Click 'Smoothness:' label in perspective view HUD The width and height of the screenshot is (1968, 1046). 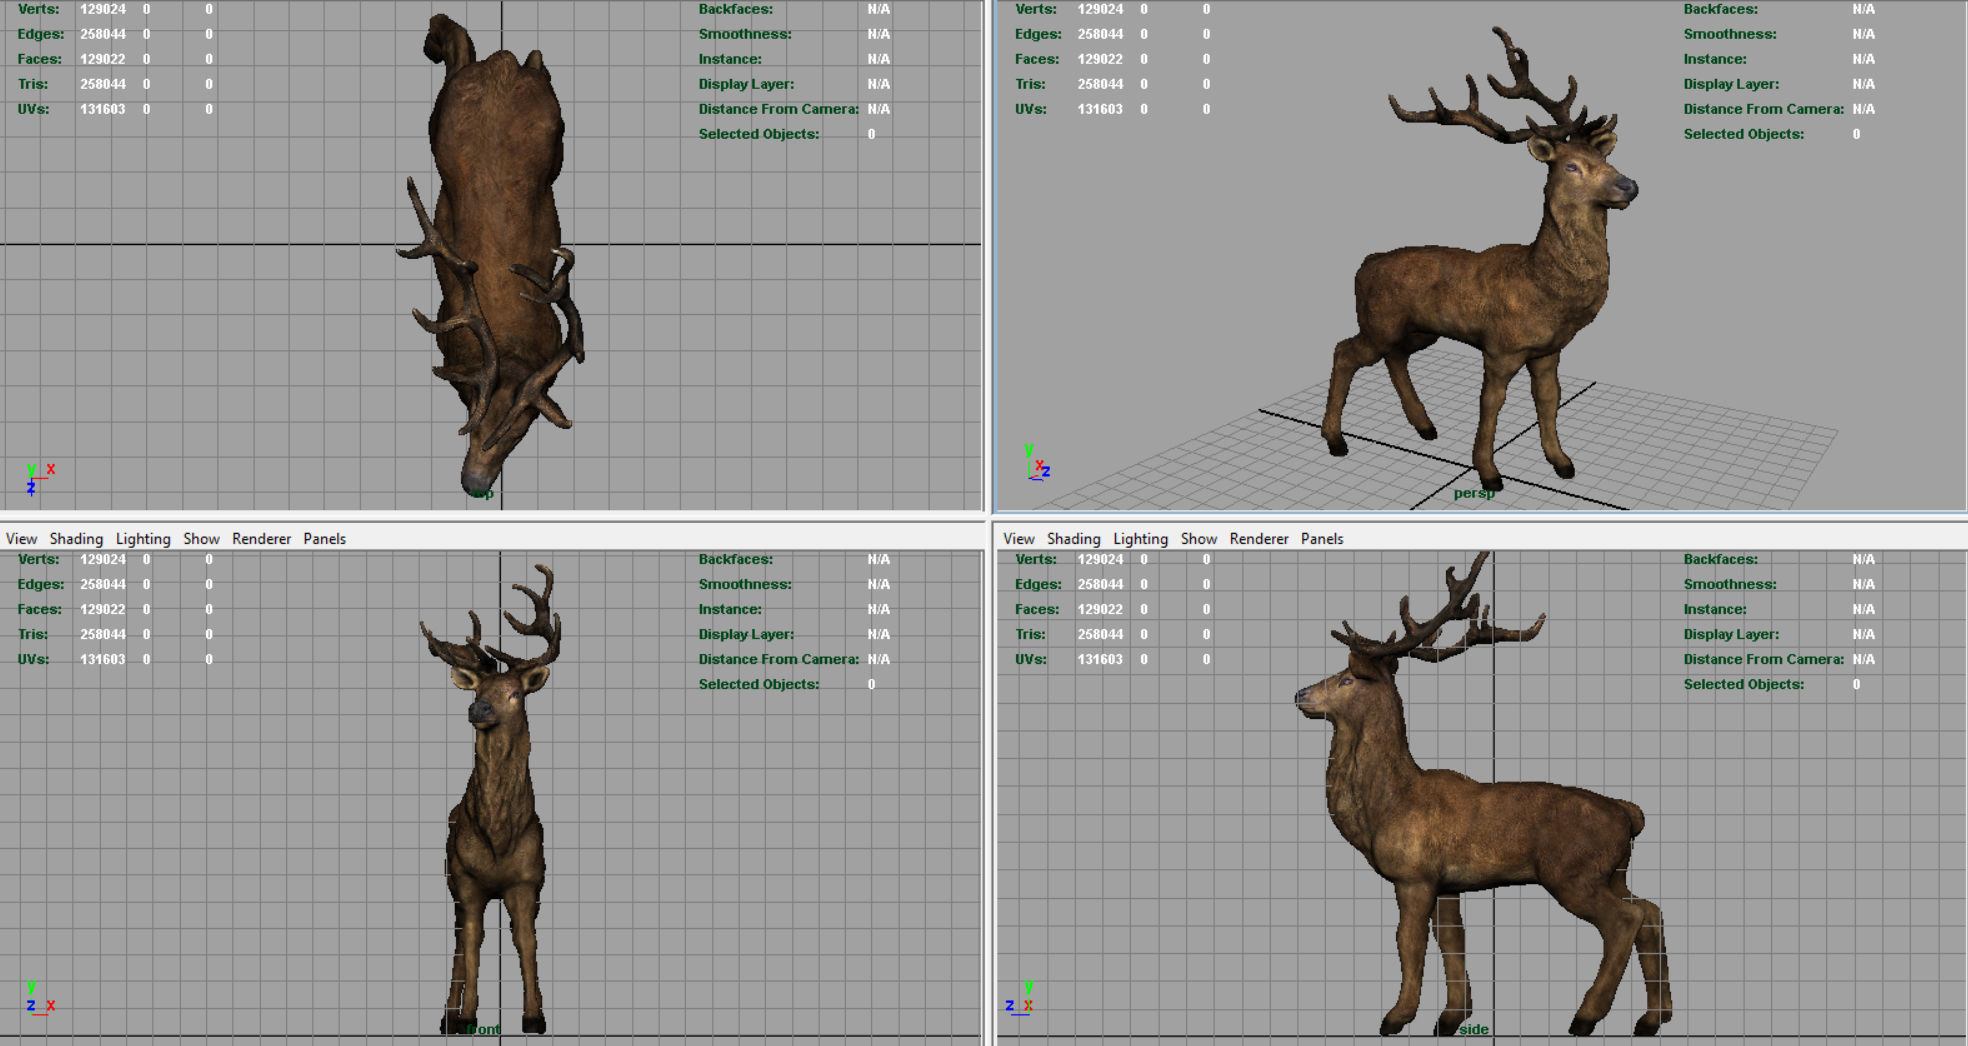point(1730,34)
